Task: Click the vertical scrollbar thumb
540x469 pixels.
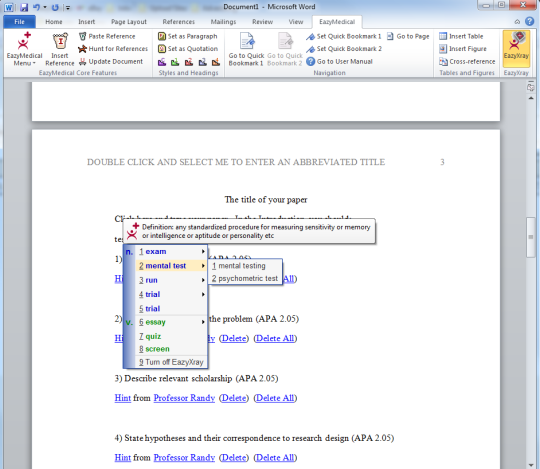Action: click(531, 237)
